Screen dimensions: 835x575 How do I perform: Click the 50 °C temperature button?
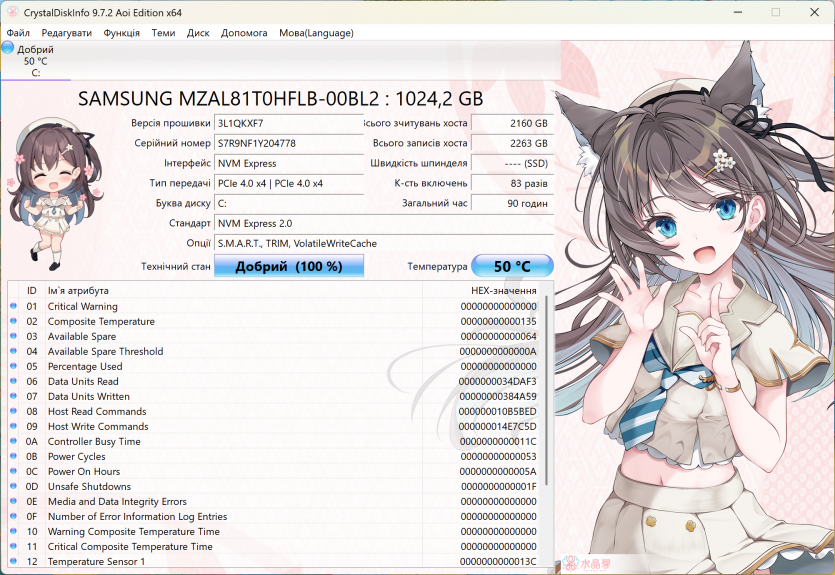(x=513, y=267)
